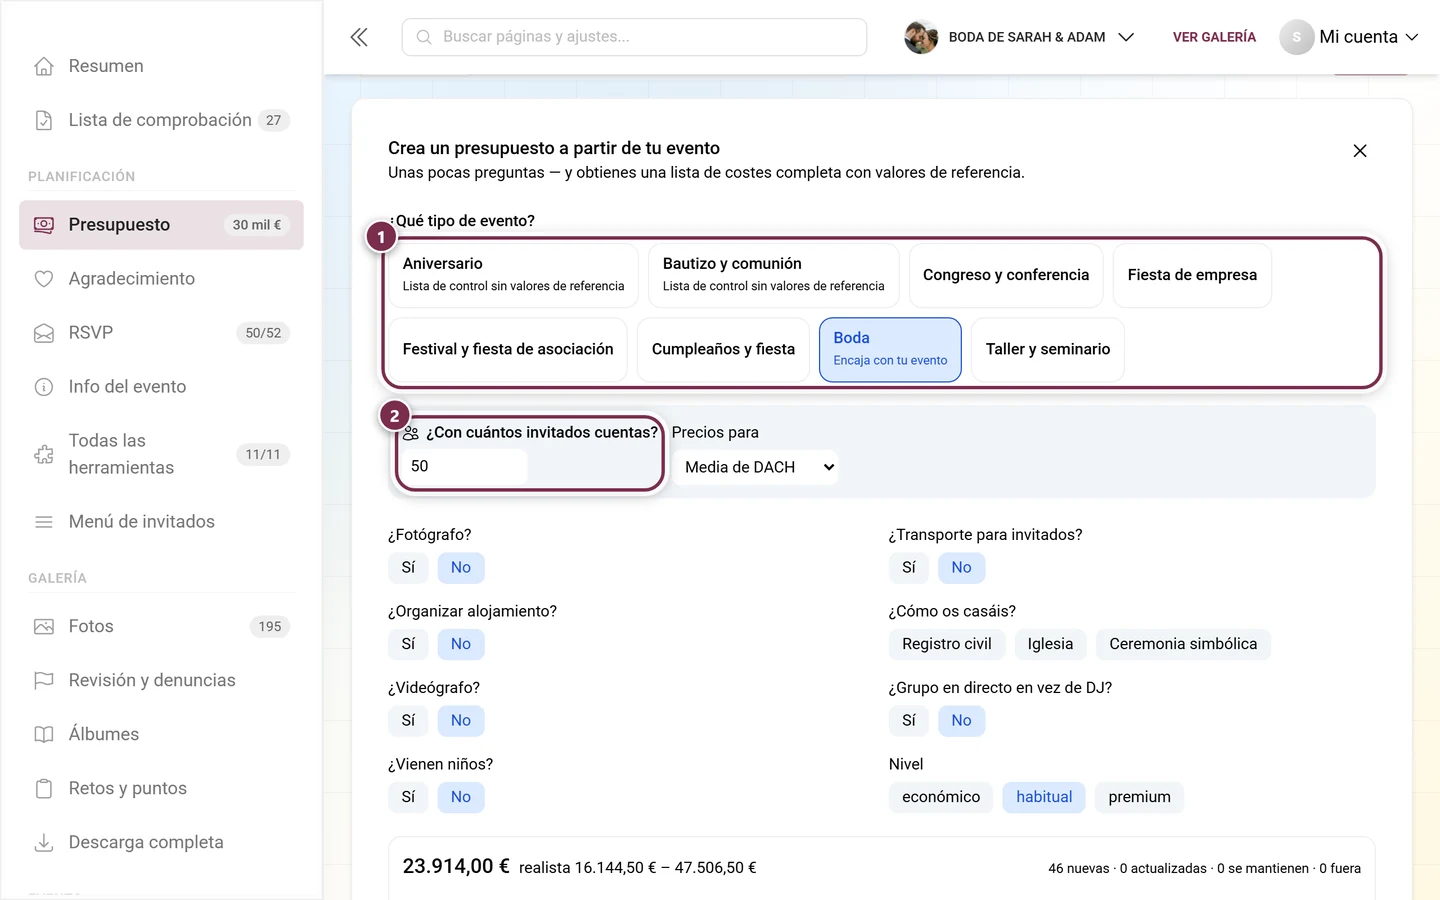1440x900 pixels.
Task: Open the Mi cuenta dropdown
Action: tap(1350, 37)
